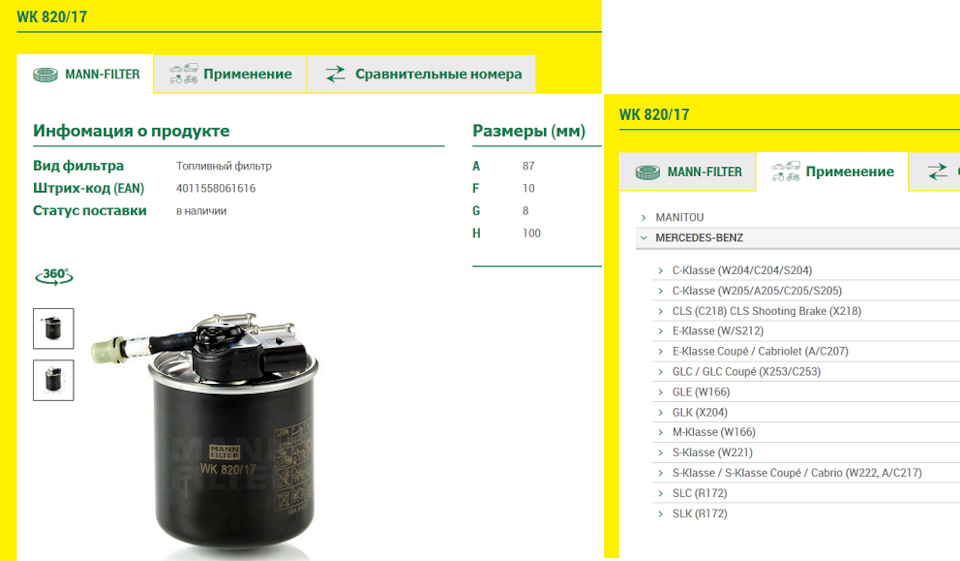Image resolution: width=960 pixels, height=561 pixels.
Task: Click the WK 820/17 title in left panel
Action: coord(52,17)
